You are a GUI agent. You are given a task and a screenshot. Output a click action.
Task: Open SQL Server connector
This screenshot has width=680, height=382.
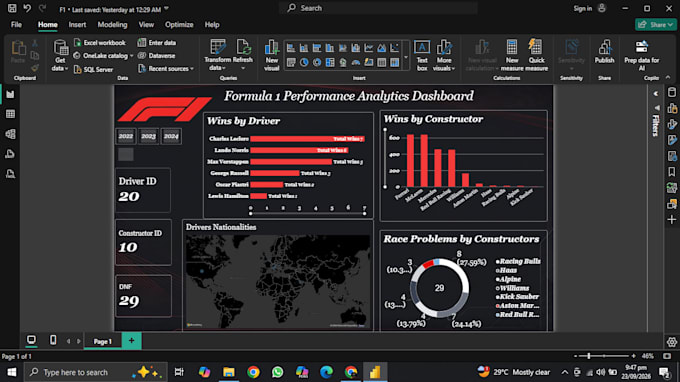click(x=94, y=69)
